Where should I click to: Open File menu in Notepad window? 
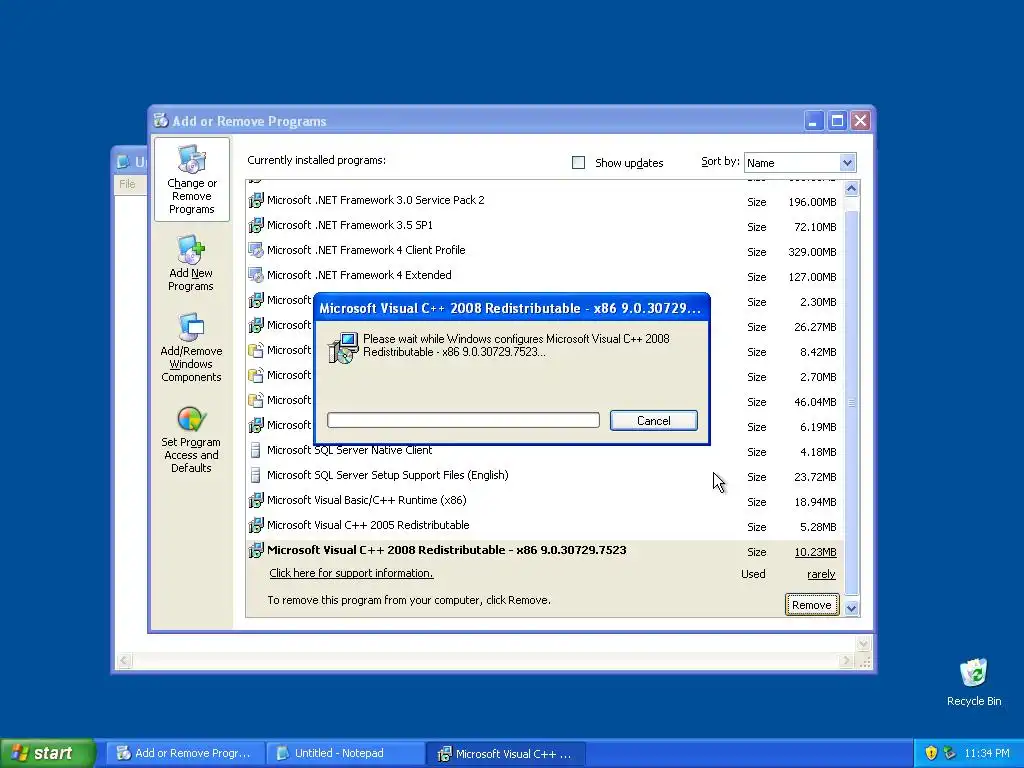click(127, 184)
